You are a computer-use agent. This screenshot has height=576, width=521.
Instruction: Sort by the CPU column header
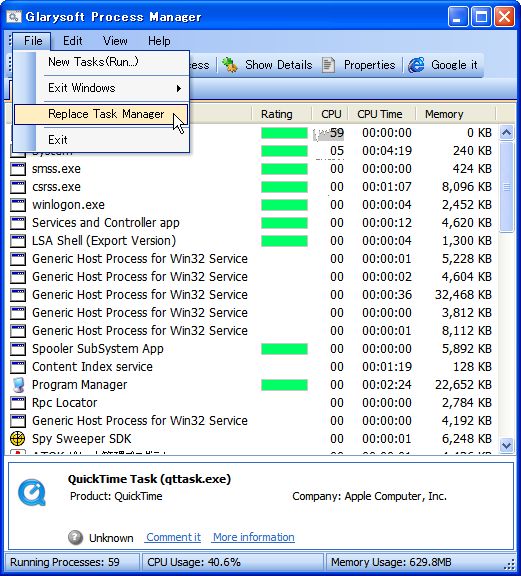330,114
